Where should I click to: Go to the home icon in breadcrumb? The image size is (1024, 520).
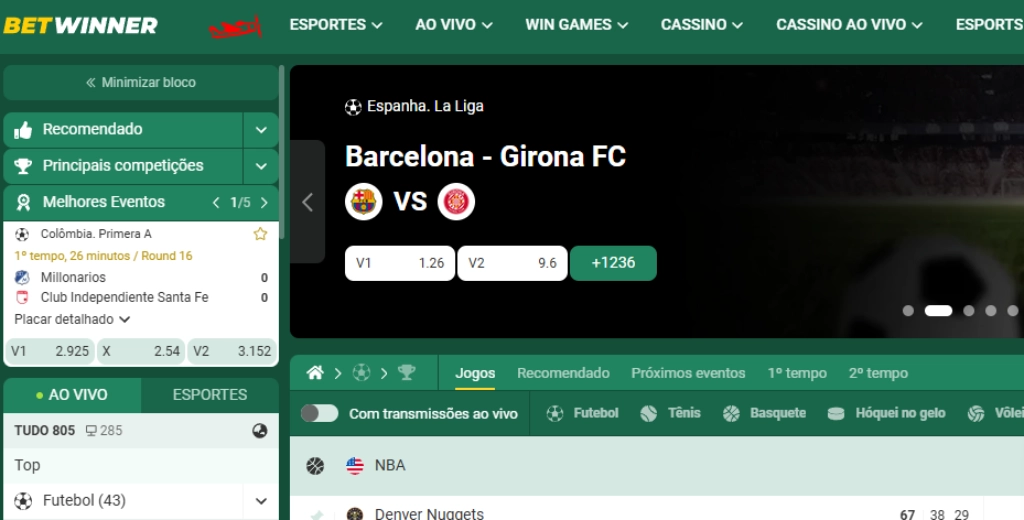click(315, 373)
